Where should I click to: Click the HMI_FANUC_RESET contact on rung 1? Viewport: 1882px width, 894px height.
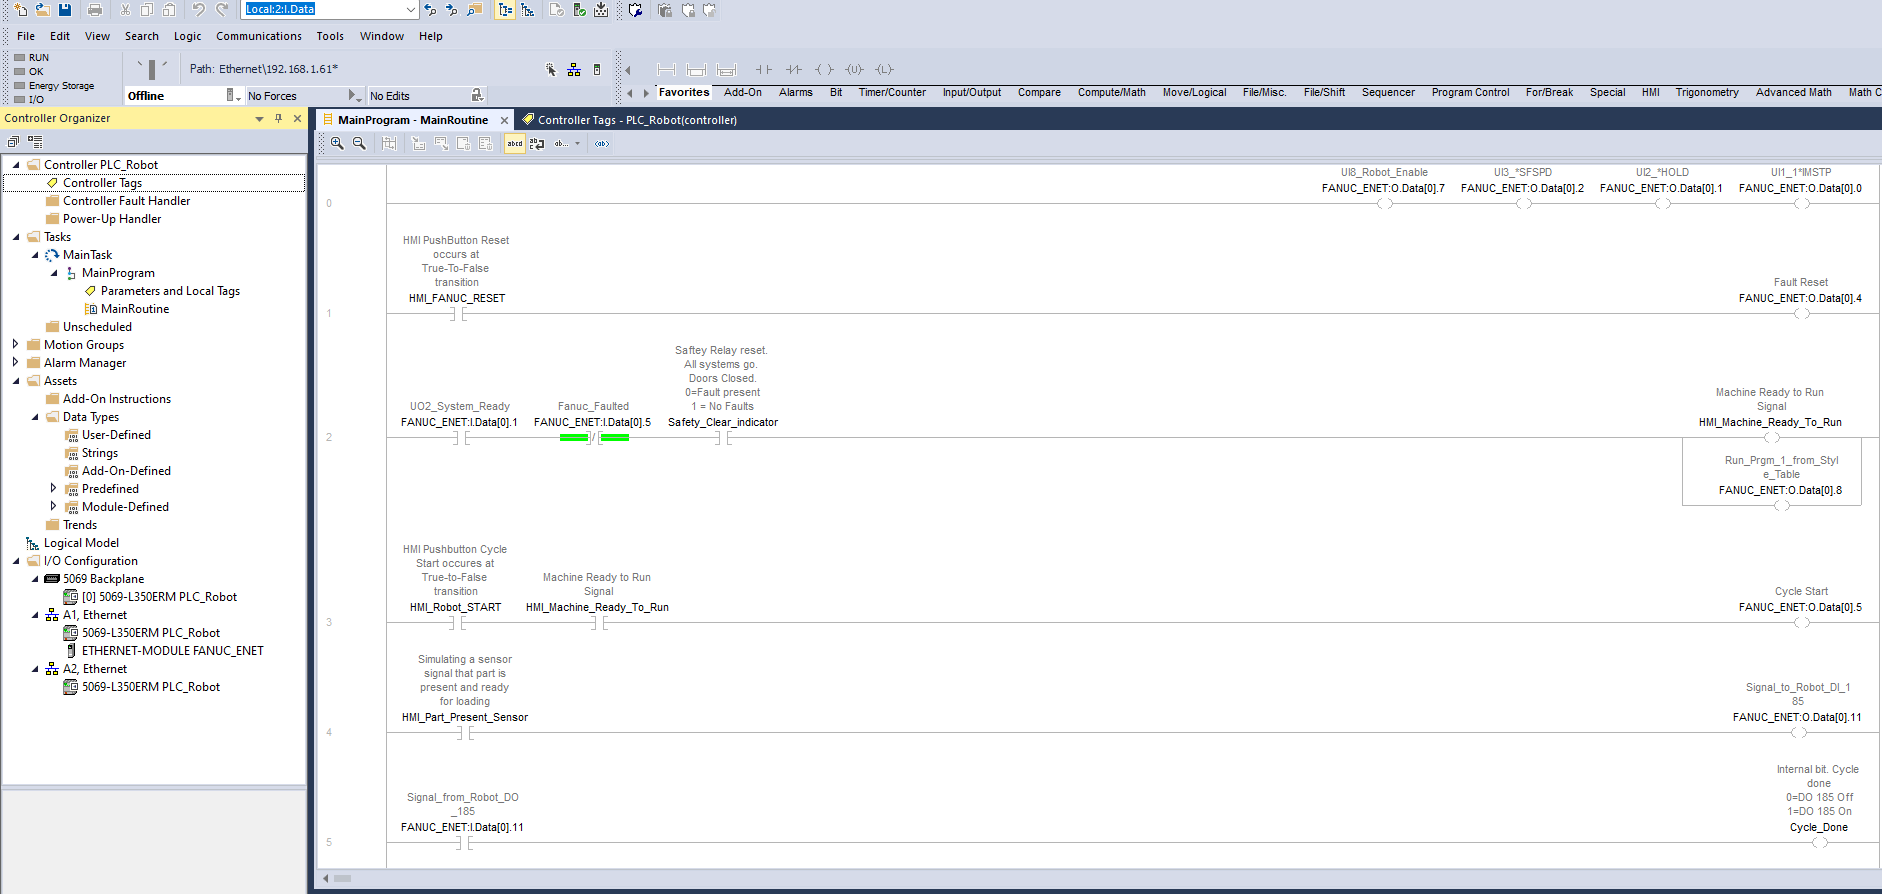coord(458,314)
